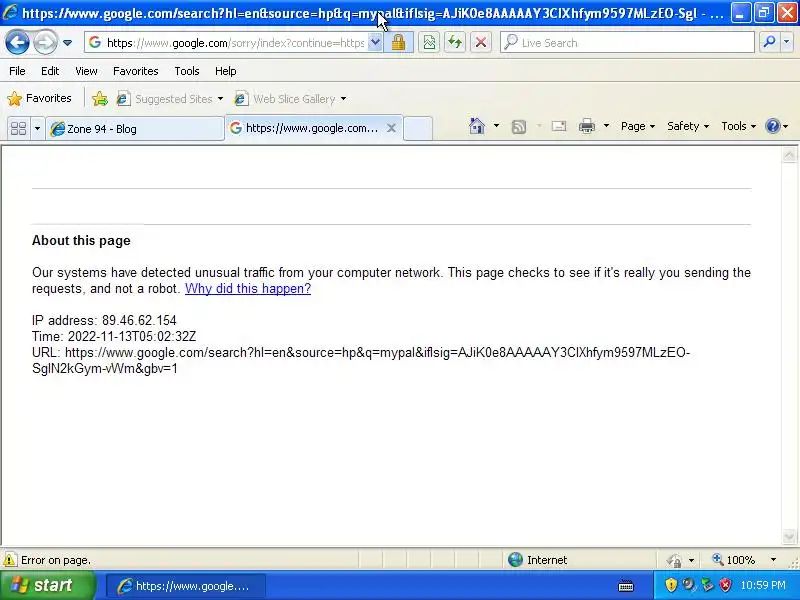
Task: Open the Help question mark icon
Action: click(x=777, y=126)
